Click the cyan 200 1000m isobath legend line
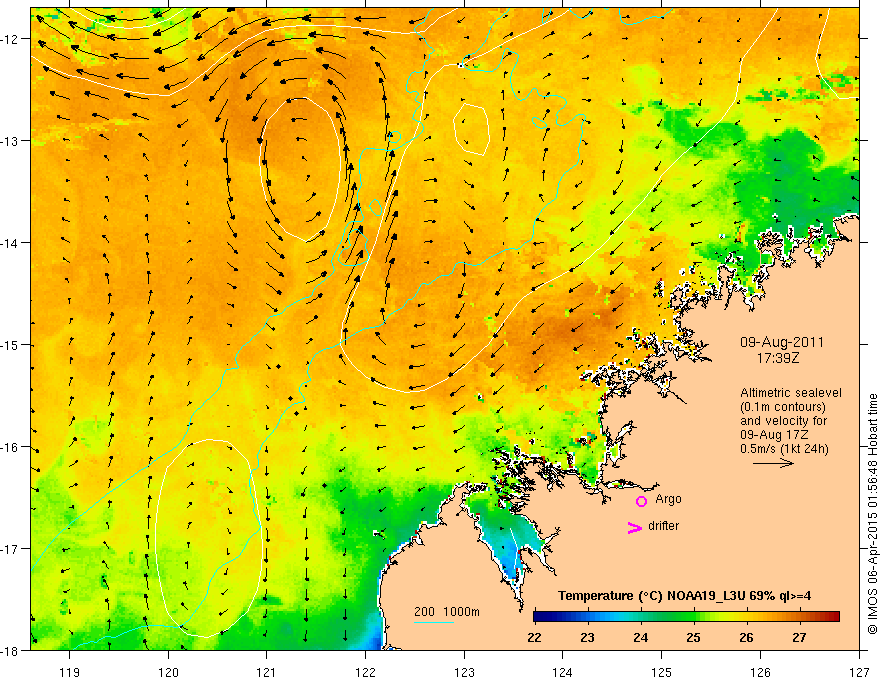 pyautogui.click(x=434, y=622)
